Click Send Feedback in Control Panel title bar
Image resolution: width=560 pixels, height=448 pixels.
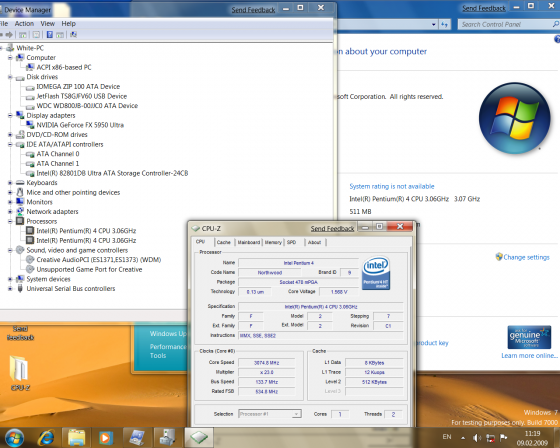pyautogui.click(x=484, y=8)
